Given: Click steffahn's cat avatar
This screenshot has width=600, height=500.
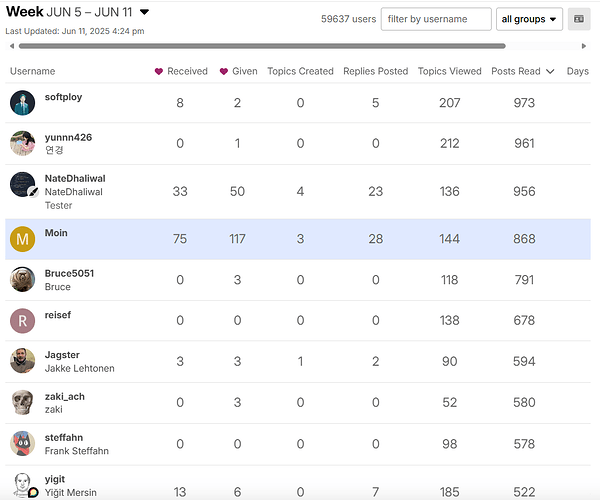Looking at the screenshot, I should pos(22,443).
